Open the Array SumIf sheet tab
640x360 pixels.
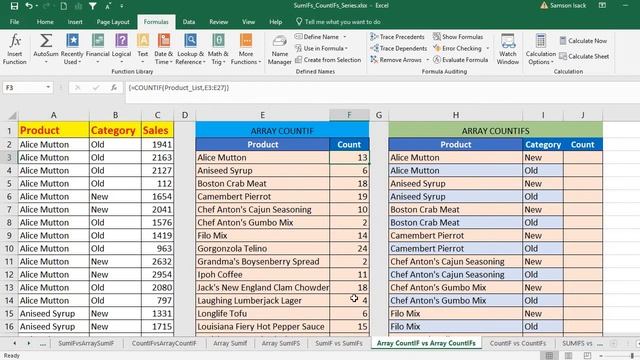230,343
